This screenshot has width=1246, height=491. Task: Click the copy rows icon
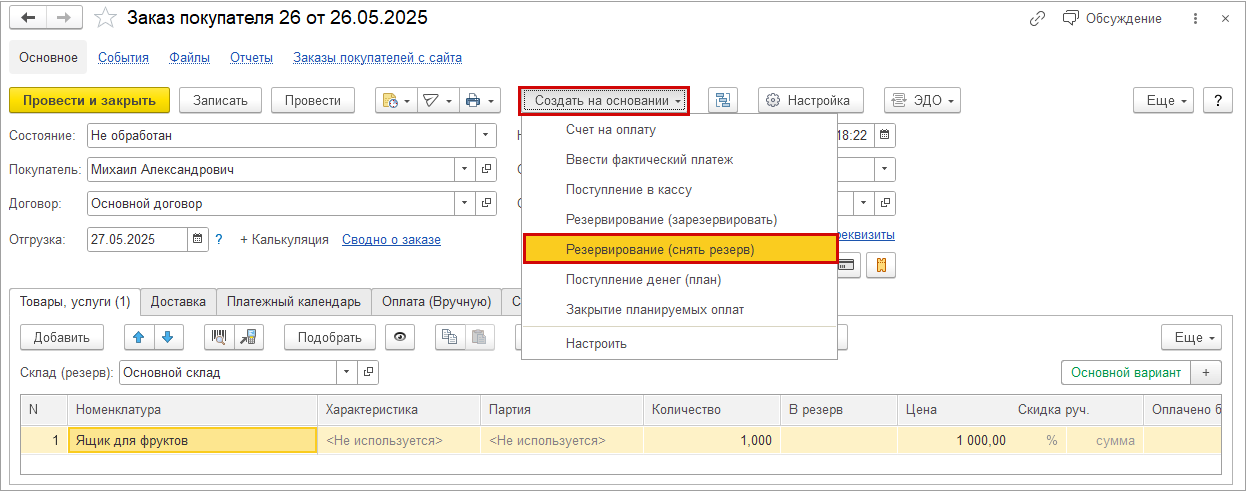451,337
